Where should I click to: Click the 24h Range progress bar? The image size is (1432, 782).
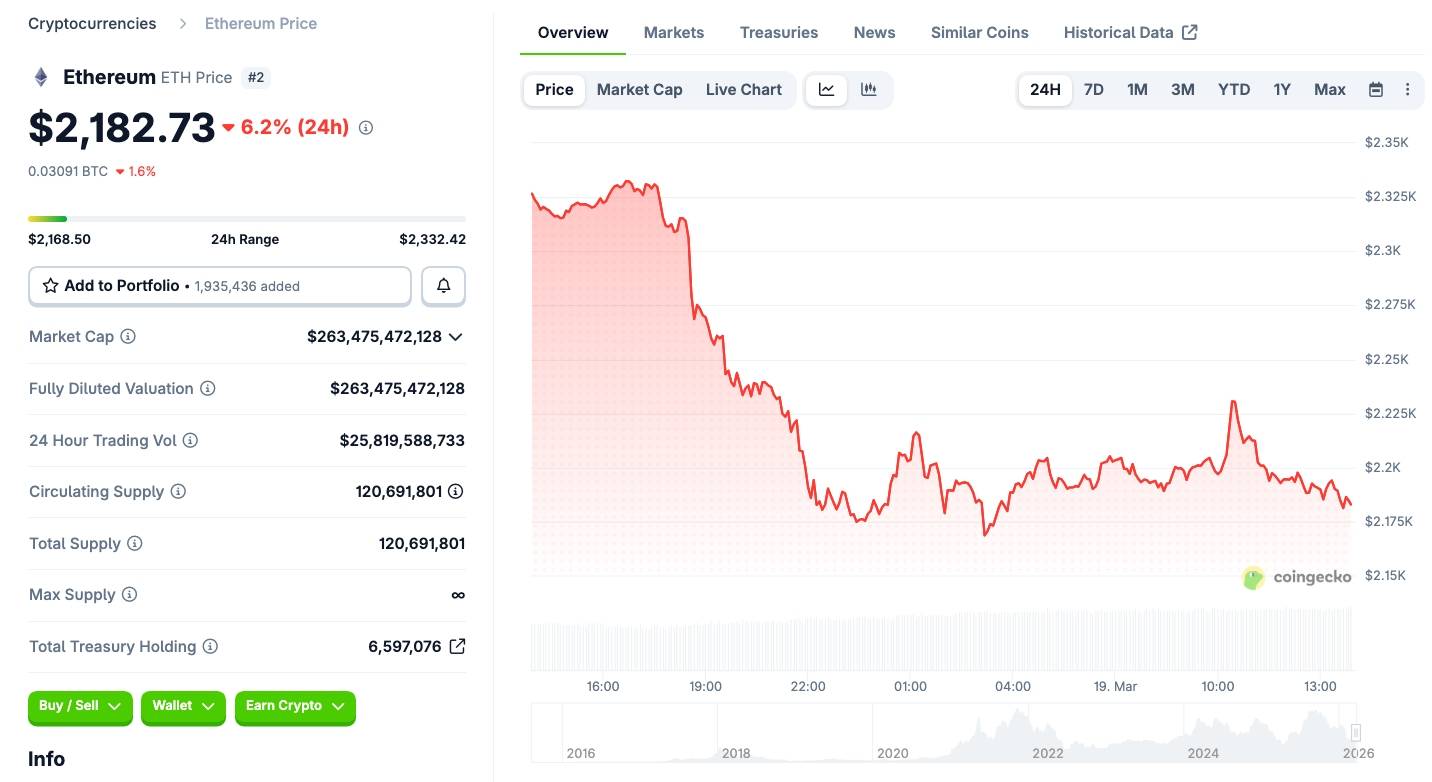[247, 218]
